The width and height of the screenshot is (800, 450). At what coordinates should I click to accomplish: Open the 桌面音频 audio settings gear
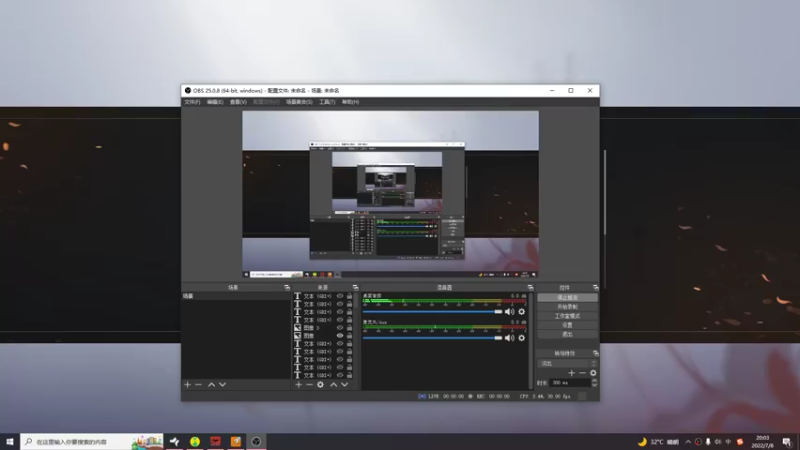pyautogui.click(x=521, y=312)
